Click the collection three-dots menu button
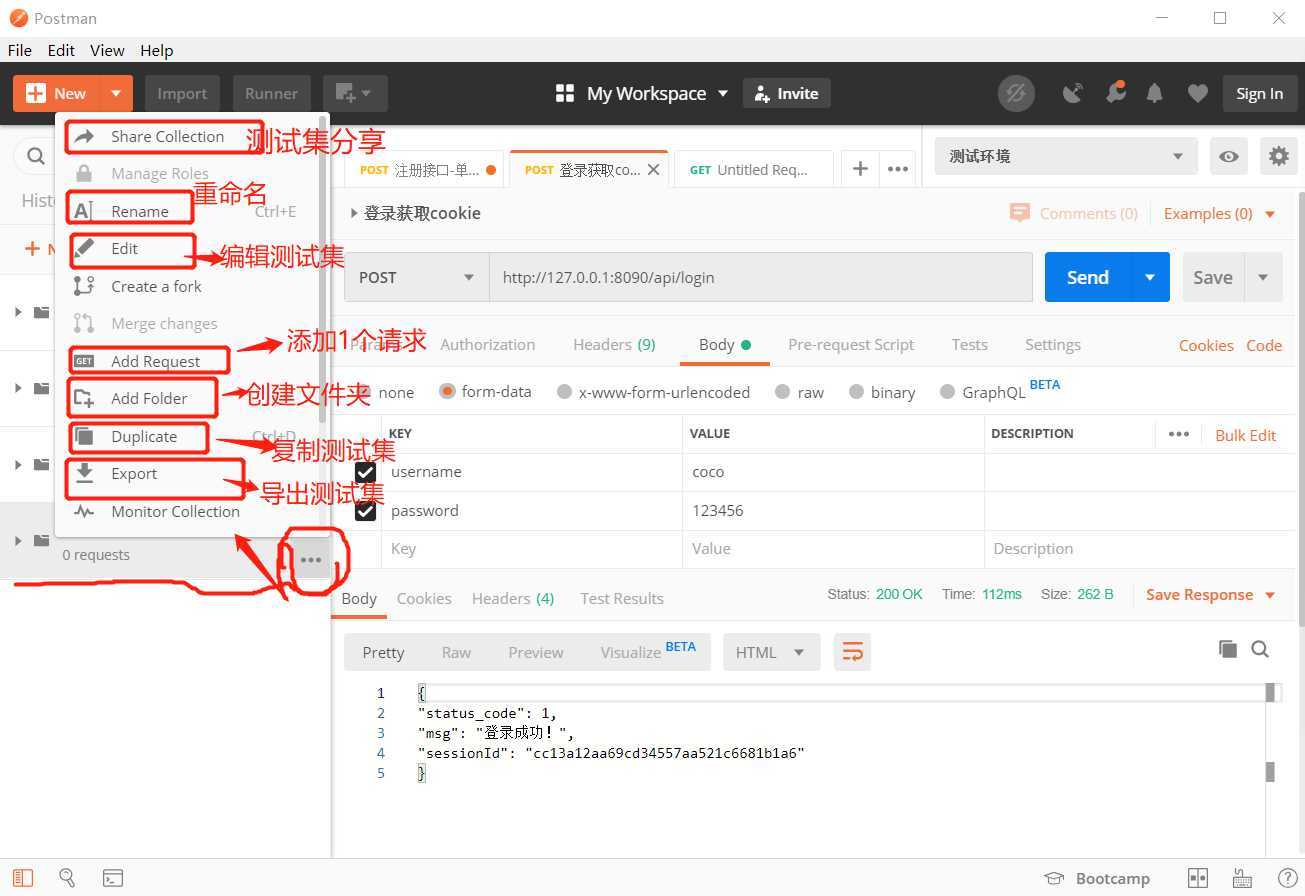The image size is (1305, 896). (x=311, y=559)
